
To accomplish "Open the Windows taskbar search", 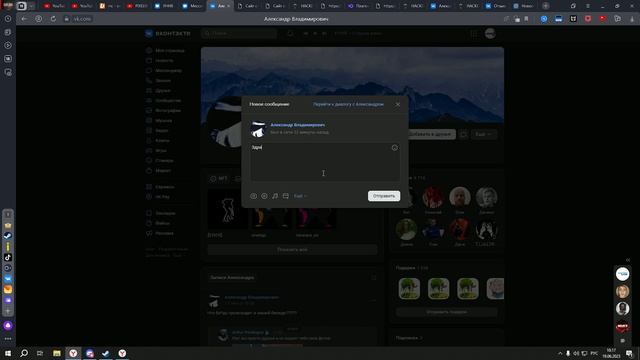I will pyautogui.click(x=24, y=353).
